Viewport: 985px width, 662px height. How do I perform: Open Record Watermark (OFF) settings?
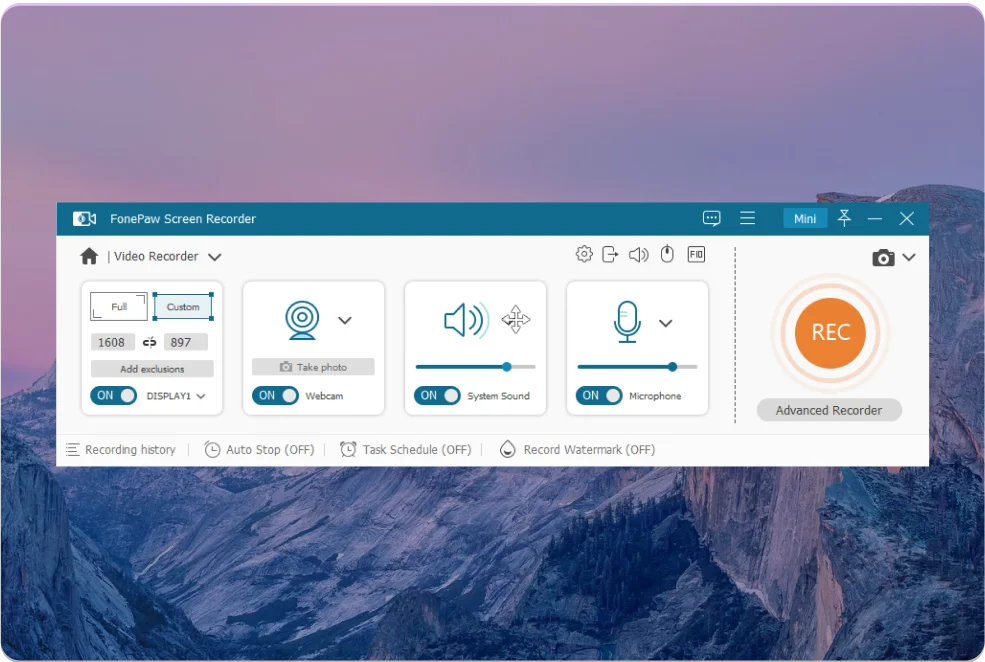tap(589, 450)
